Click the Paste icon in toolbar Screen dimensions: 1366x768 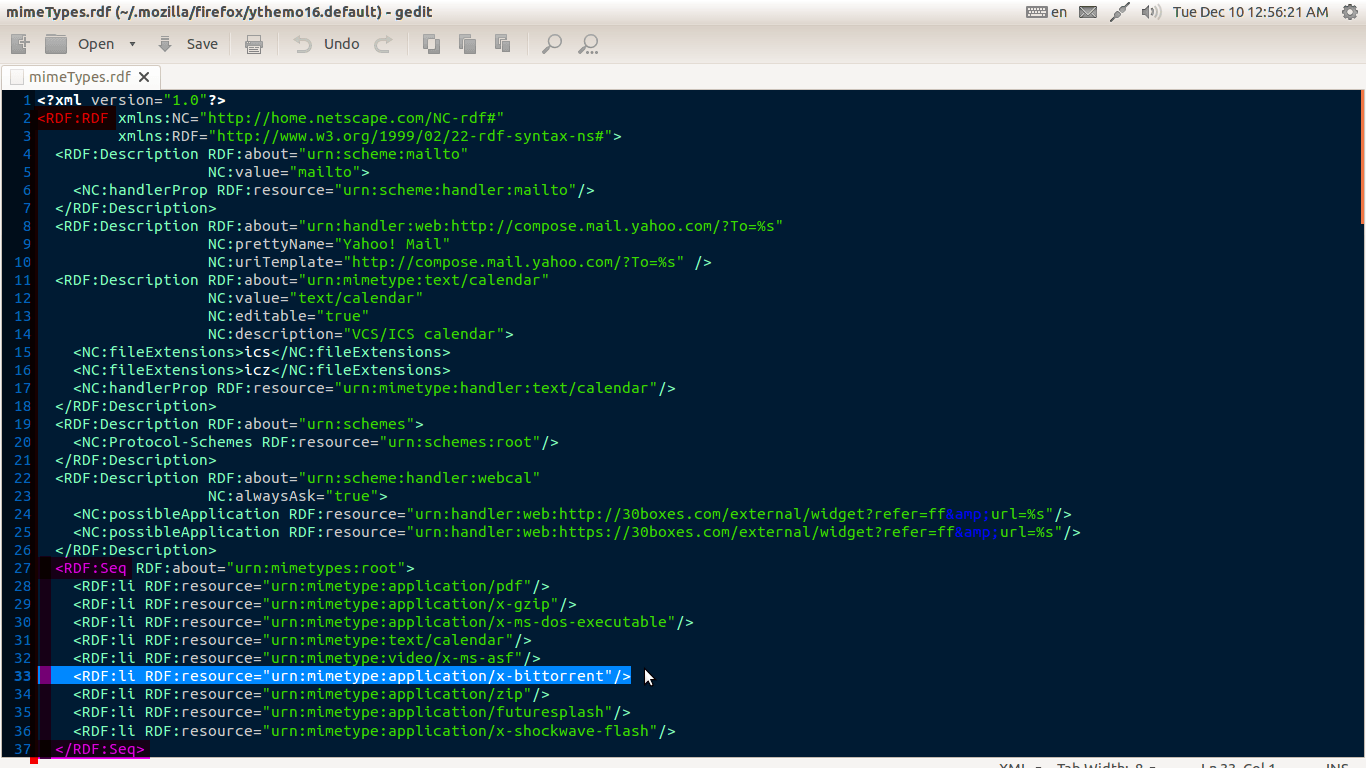(503, 44)
